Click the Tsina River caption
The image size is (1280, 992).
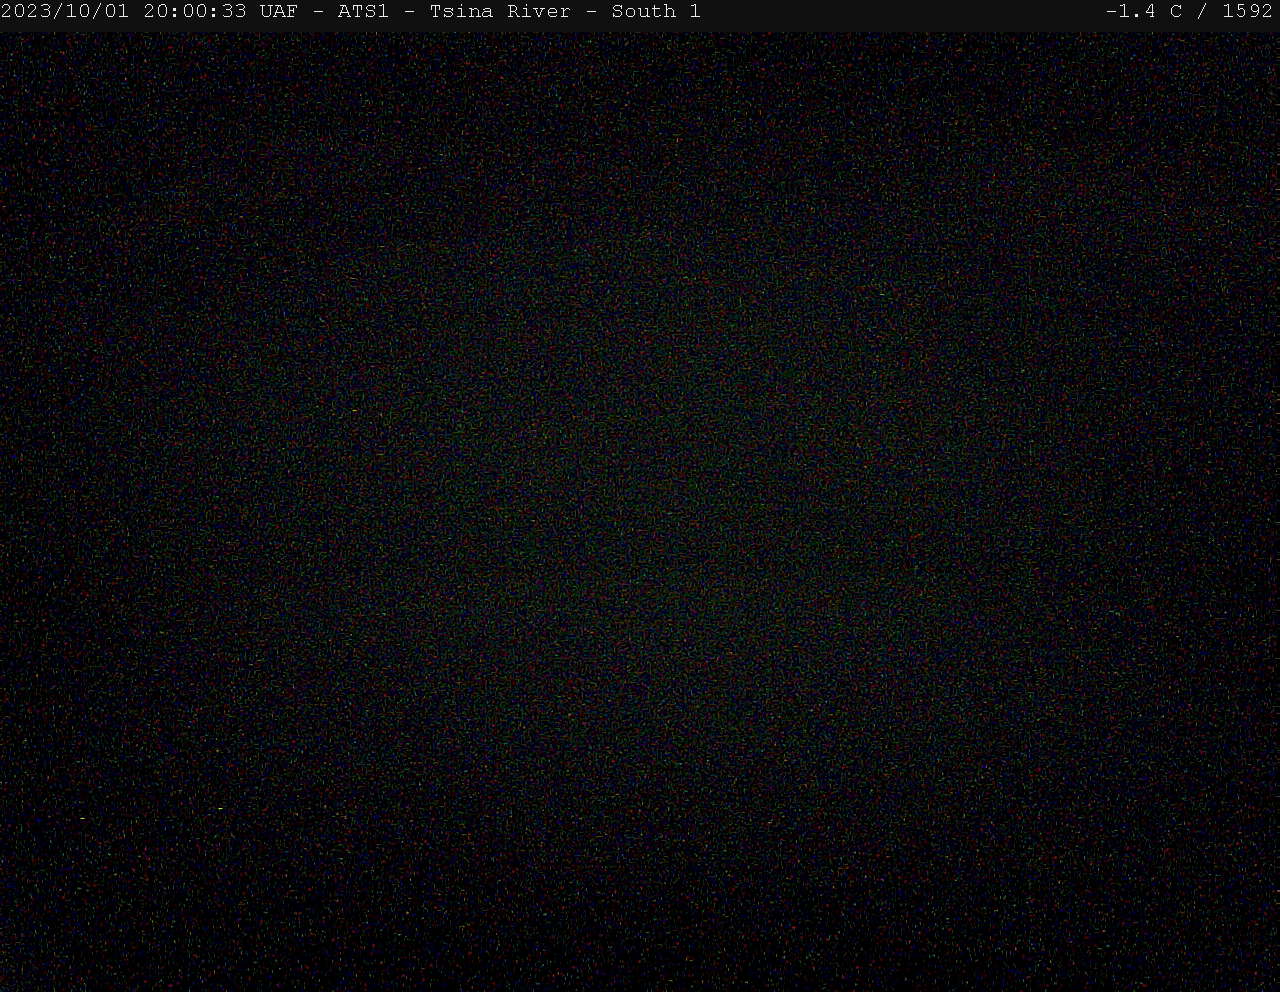point(500,12)
